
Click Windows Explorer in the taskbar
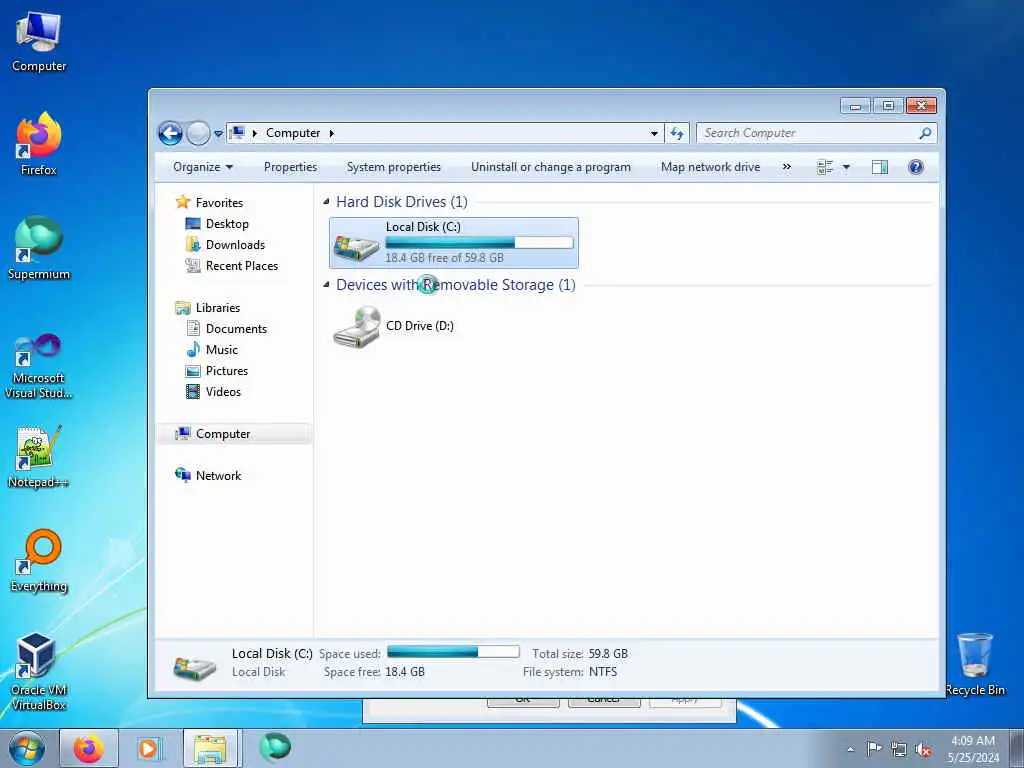tap(210, 748)
